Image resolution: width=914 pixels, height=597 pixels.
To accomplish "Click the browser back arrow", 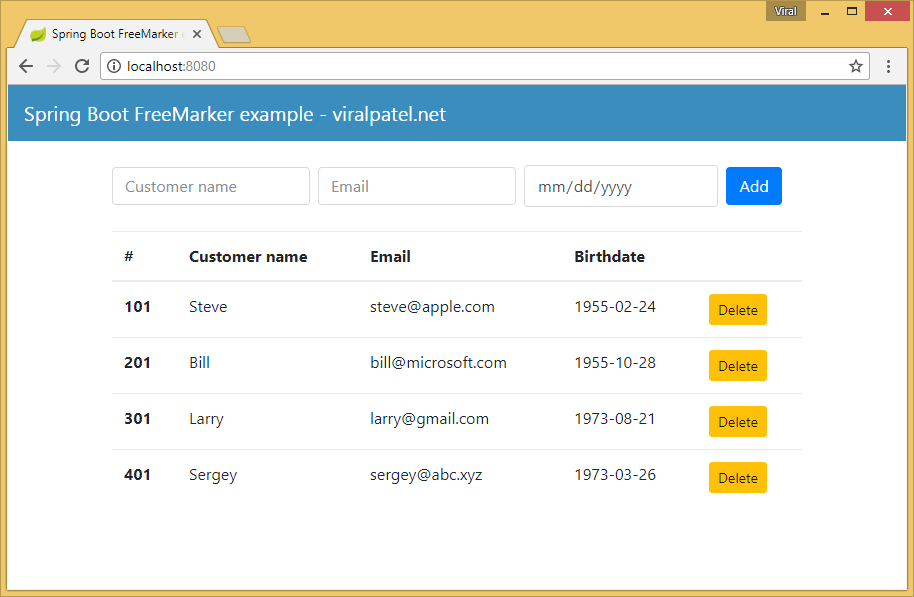I will [x=26, y=66].
